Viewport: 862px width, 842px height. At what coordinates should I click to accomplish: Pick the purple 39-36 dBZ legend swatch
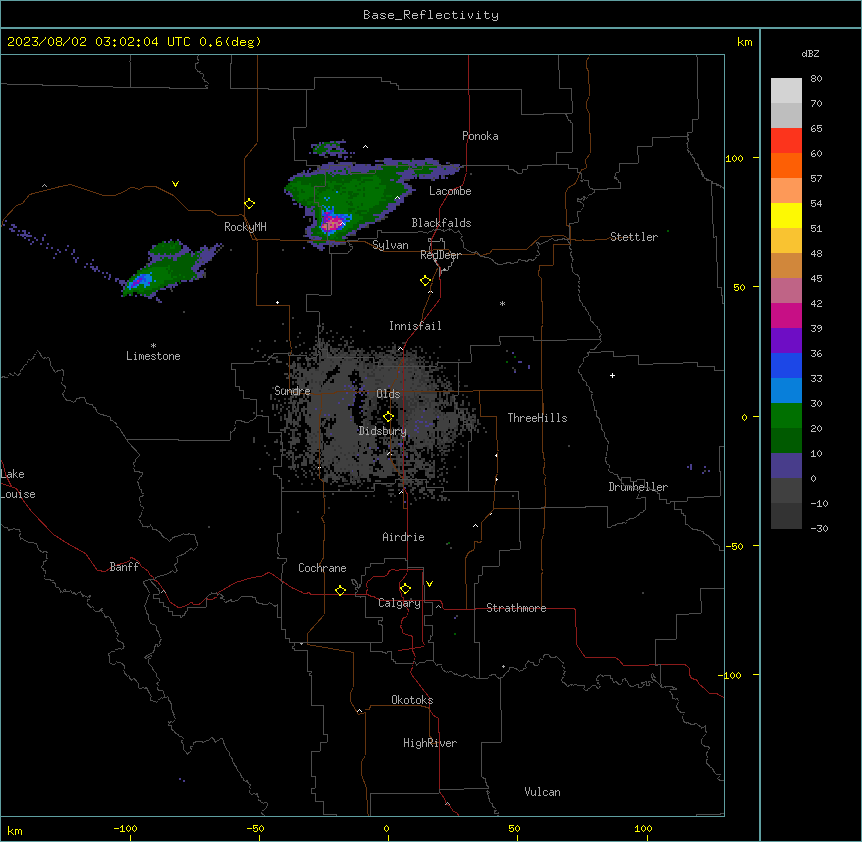point(786,340)
